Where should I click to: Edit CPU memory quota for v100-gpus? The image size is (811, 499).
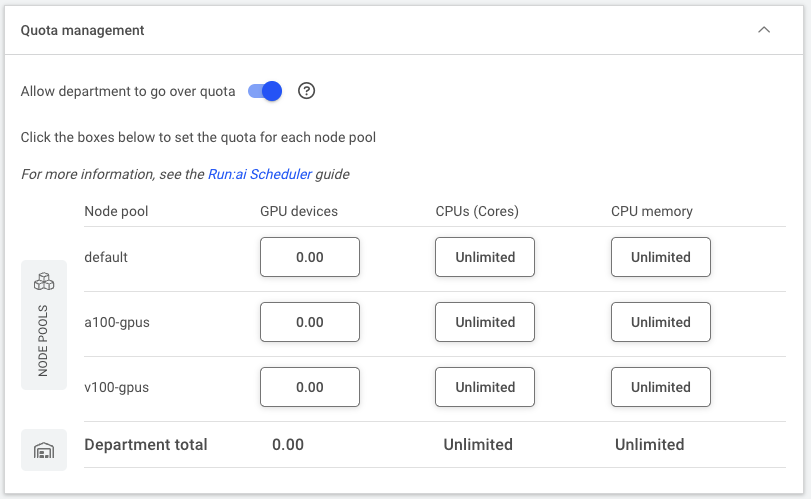(660, 387)
